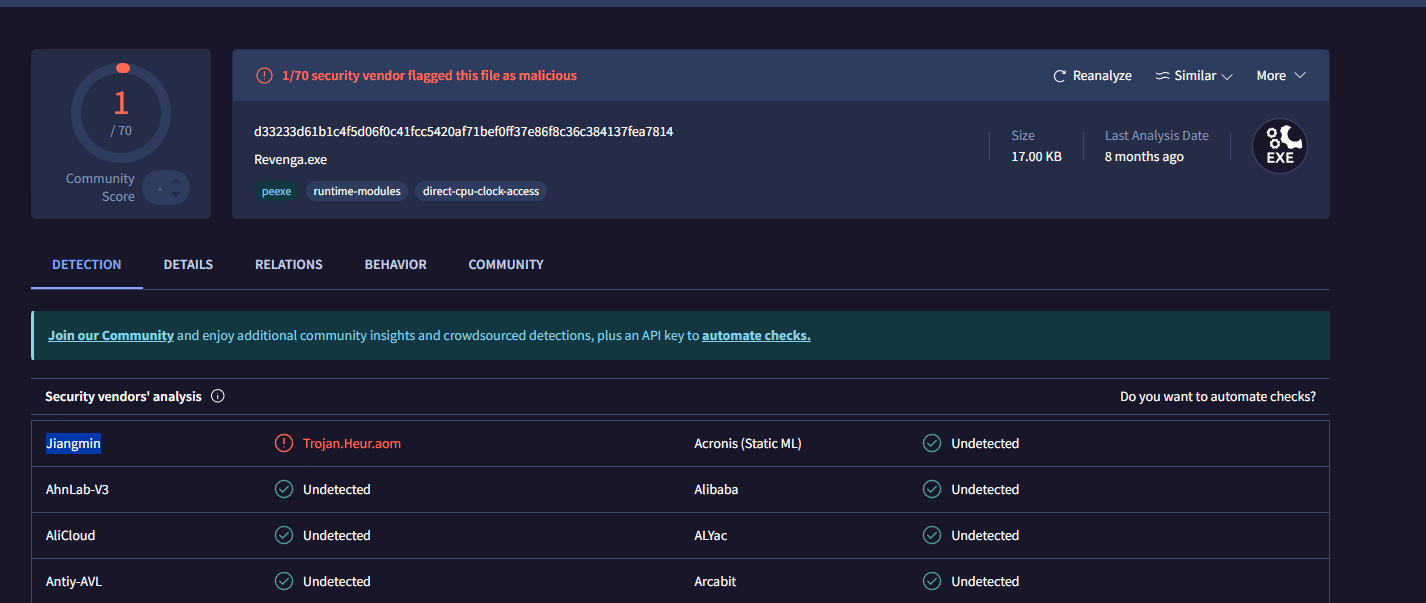Viewport: 1426px width, 603px height.
Task: Click the Join our Community link
Action: [111, 336]
